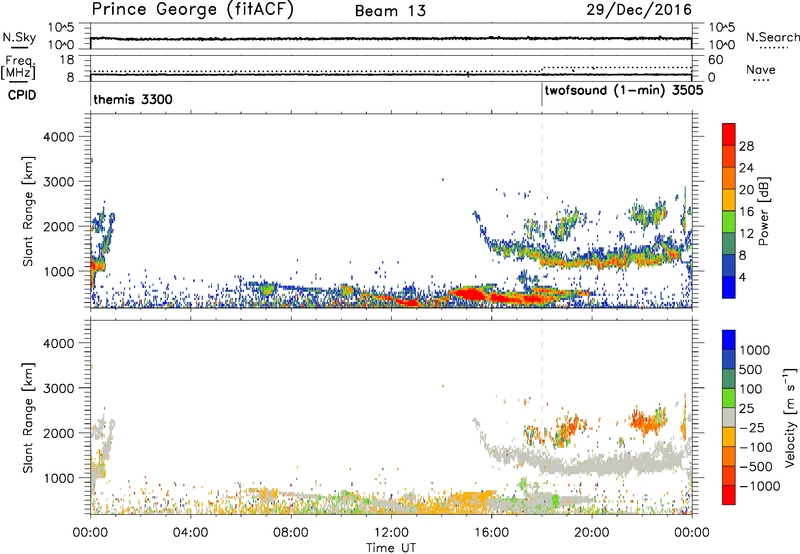Screen dimensions: 800x554
Task: Click the yellow -100 to -25 Velocity segment
Action: [729, 437]
